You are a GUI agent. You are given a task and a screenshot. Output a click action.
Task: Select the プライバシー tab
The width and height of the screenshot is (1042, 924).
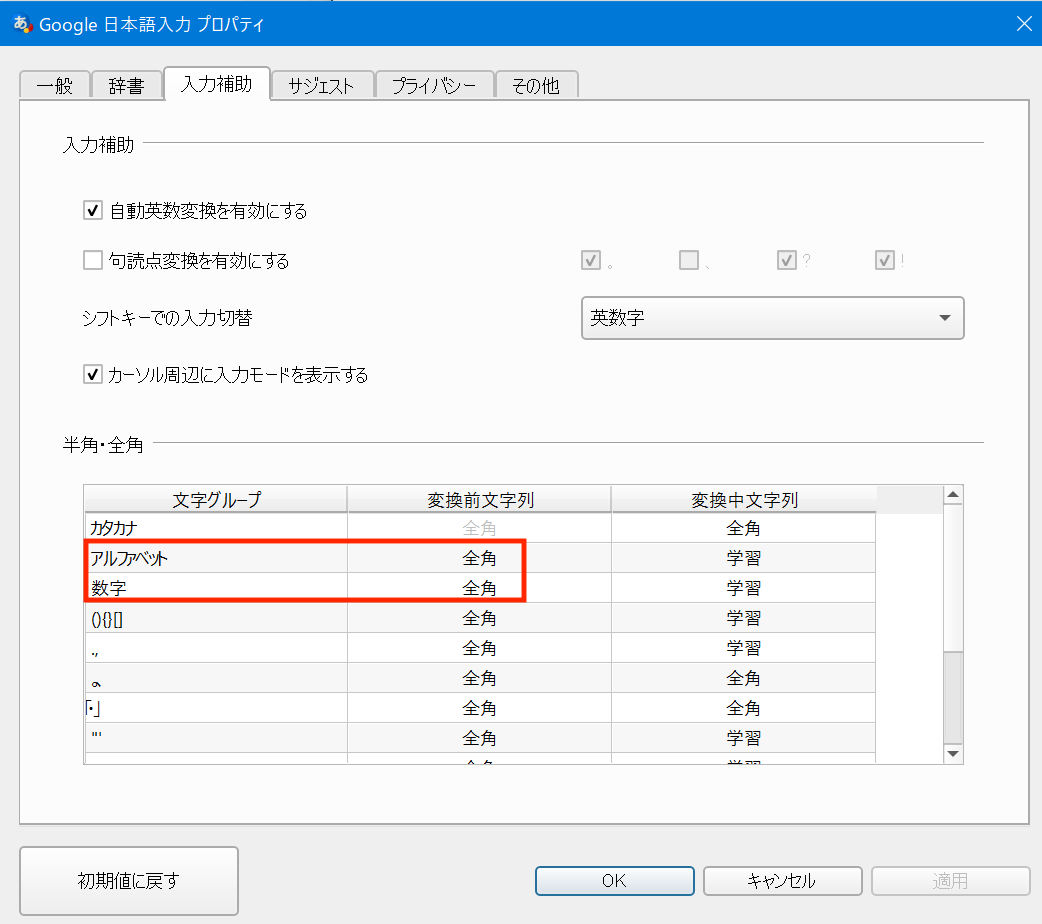click(x=434, y=86)
